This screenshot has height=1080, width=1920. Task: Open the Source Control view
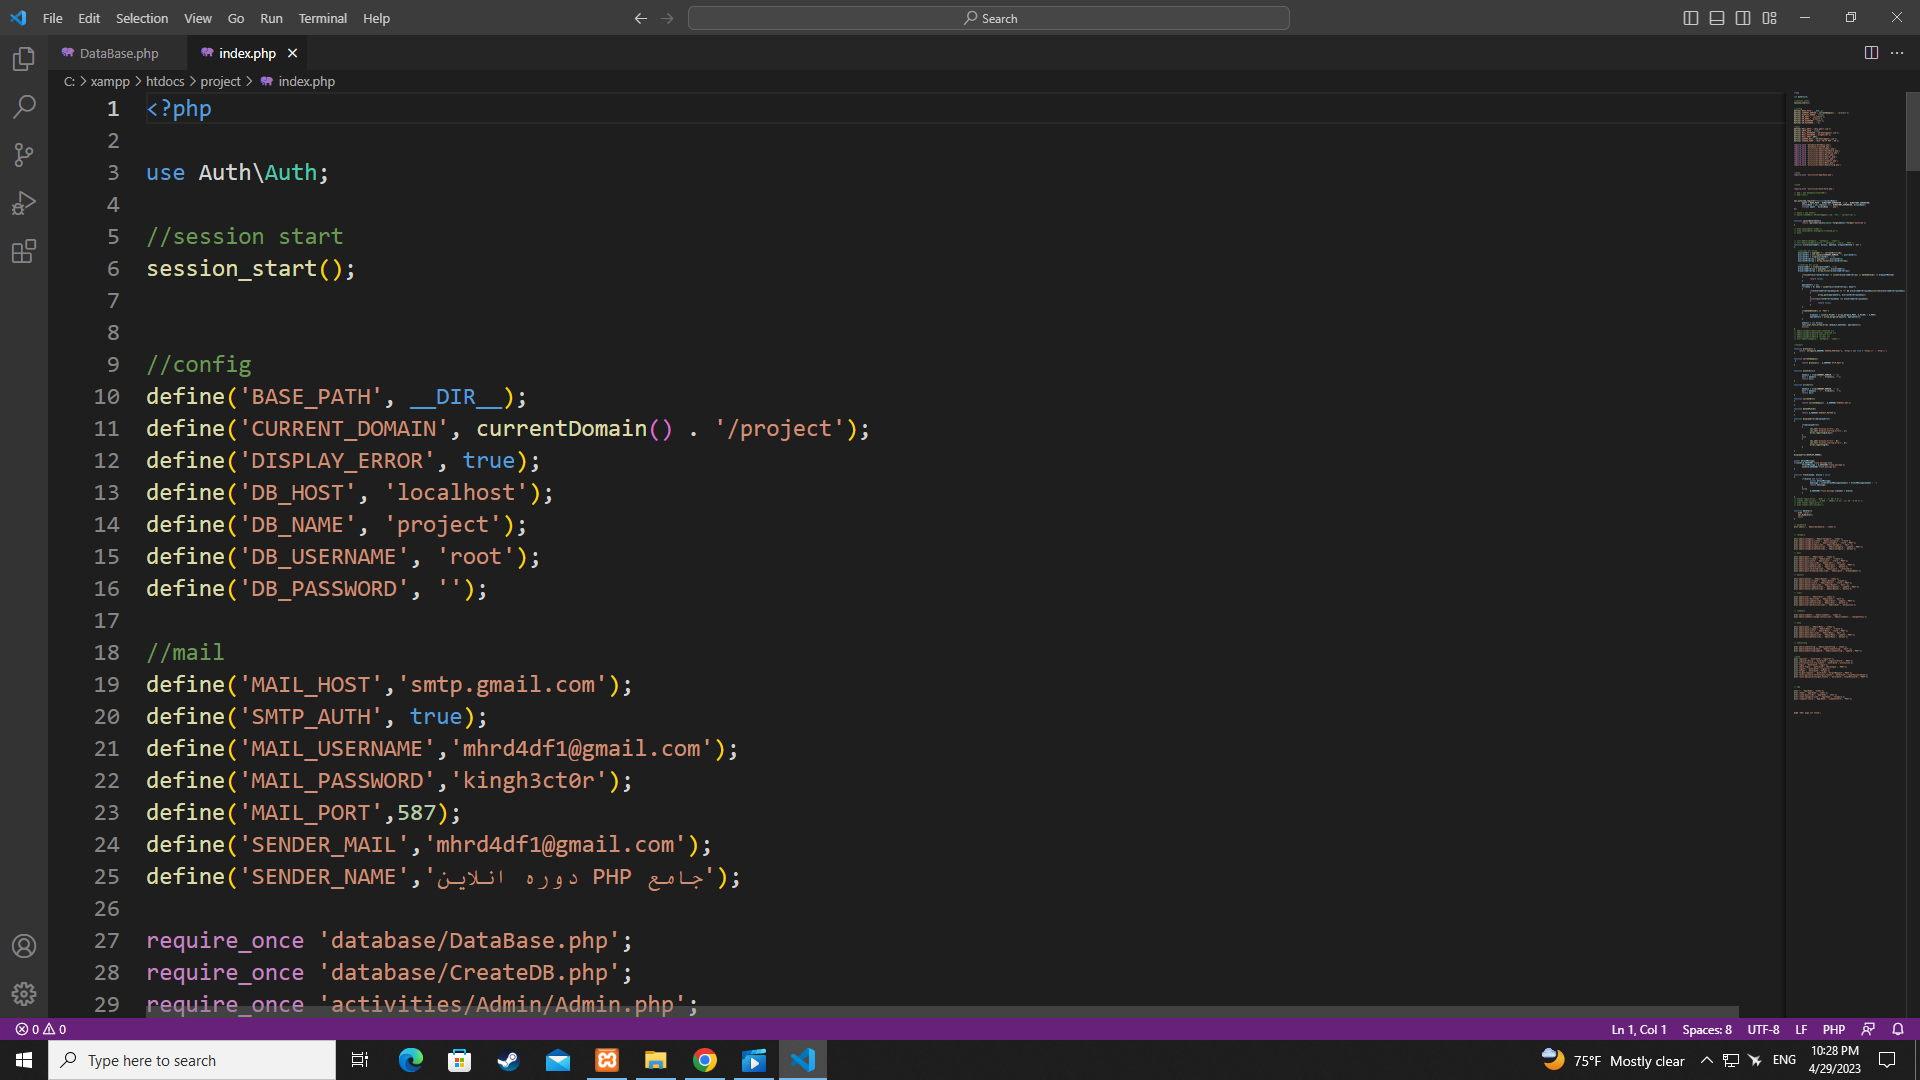24,155
